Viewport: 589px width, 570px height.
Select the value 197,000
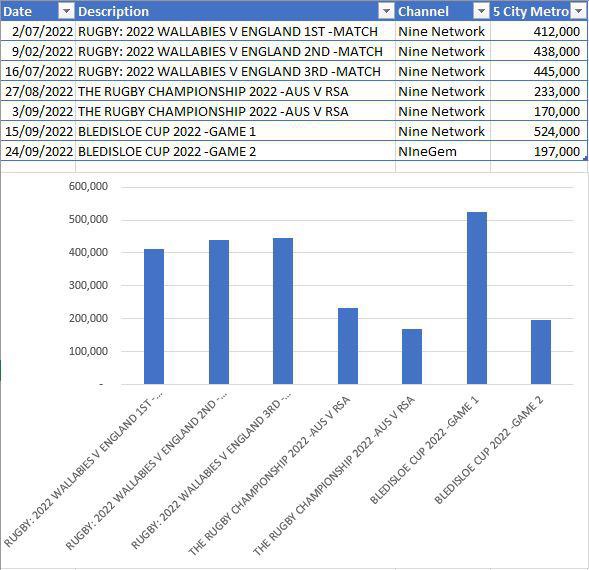coord(539,151)
